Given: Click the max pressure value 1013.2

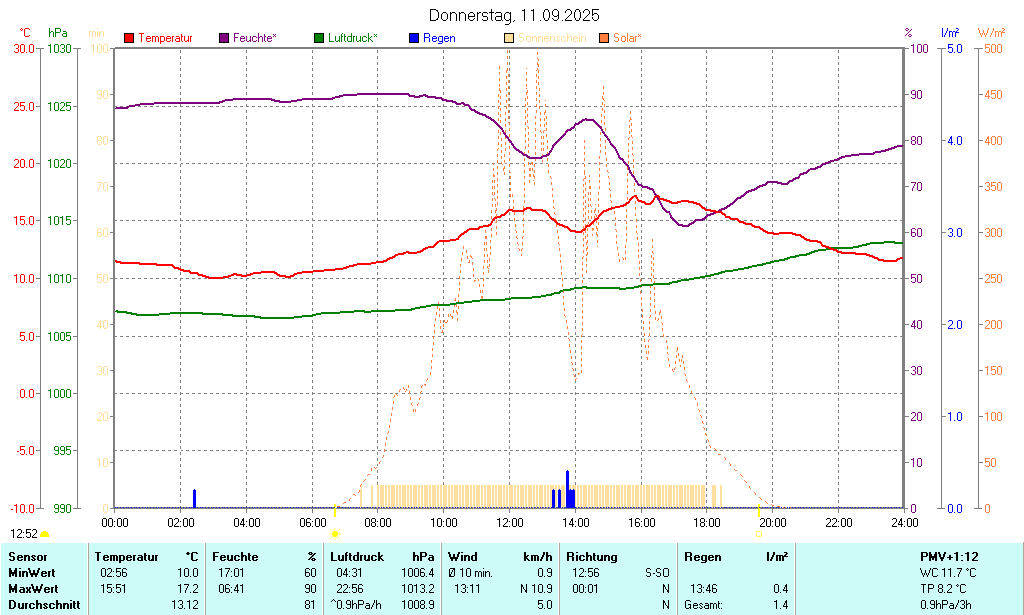Looking at the screenshot, I should (418, 588).
